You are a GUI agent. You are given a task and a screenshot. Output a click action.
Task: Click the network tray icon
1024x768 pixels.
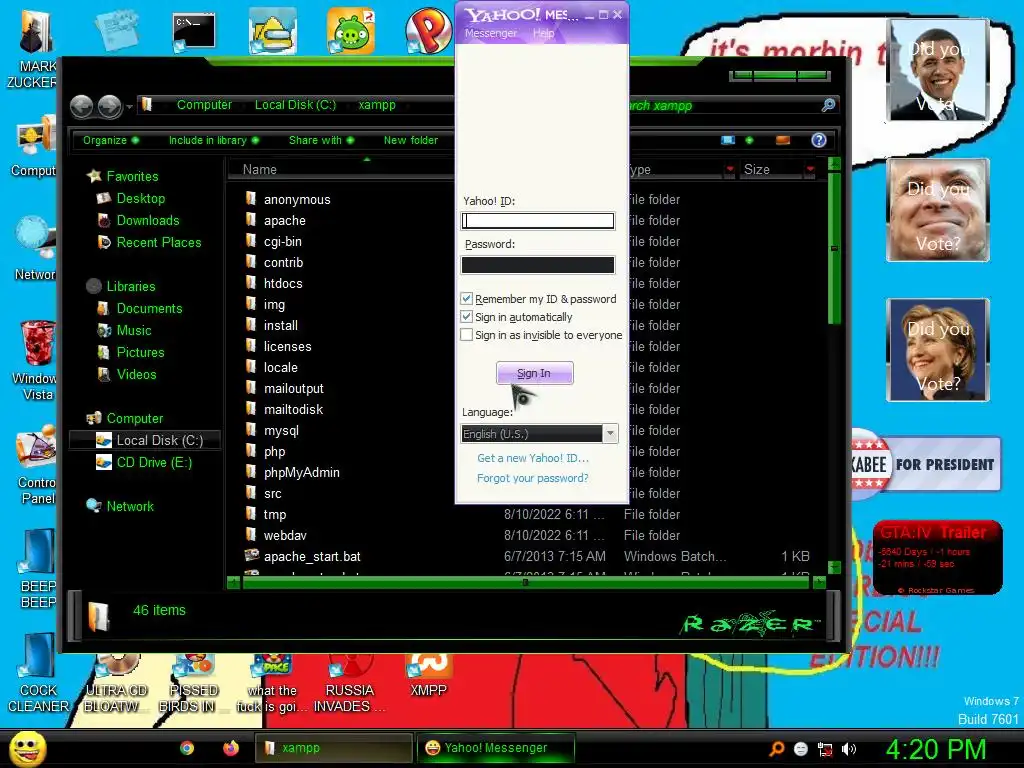coord(825,749)
